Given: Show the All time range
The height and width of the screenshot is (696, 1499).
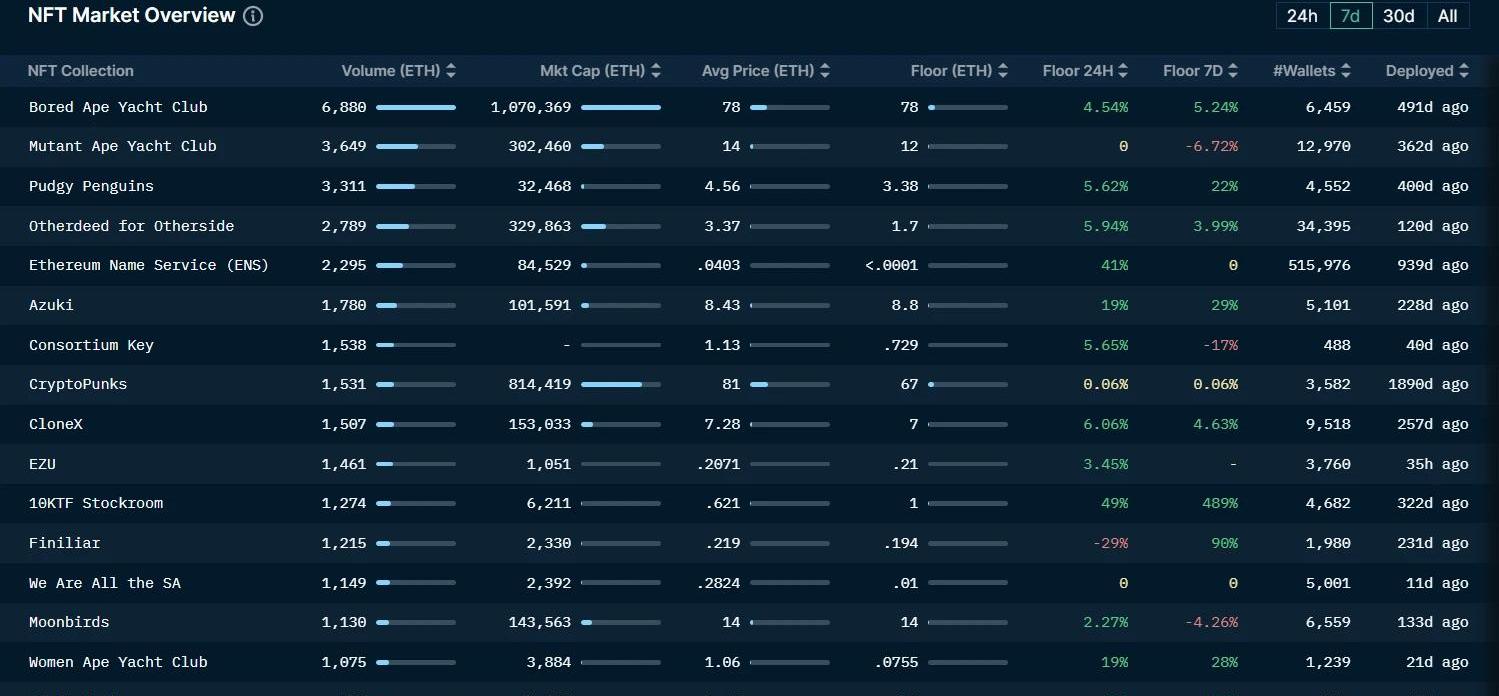Looking at the screenshot, I should [1447, 16].
